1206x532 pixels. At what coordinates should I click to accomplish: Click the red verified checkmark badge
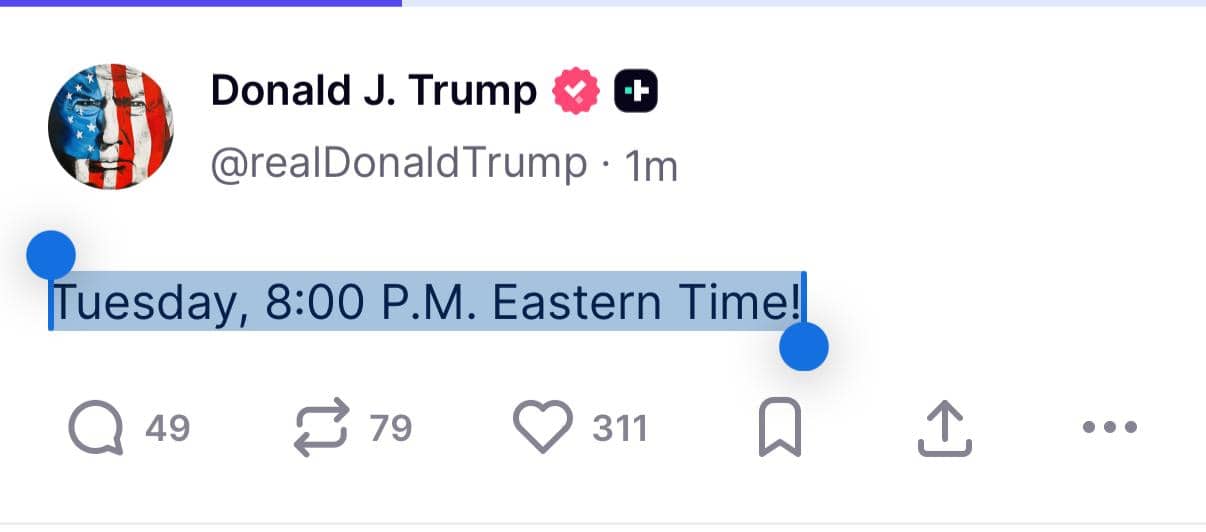575,92
